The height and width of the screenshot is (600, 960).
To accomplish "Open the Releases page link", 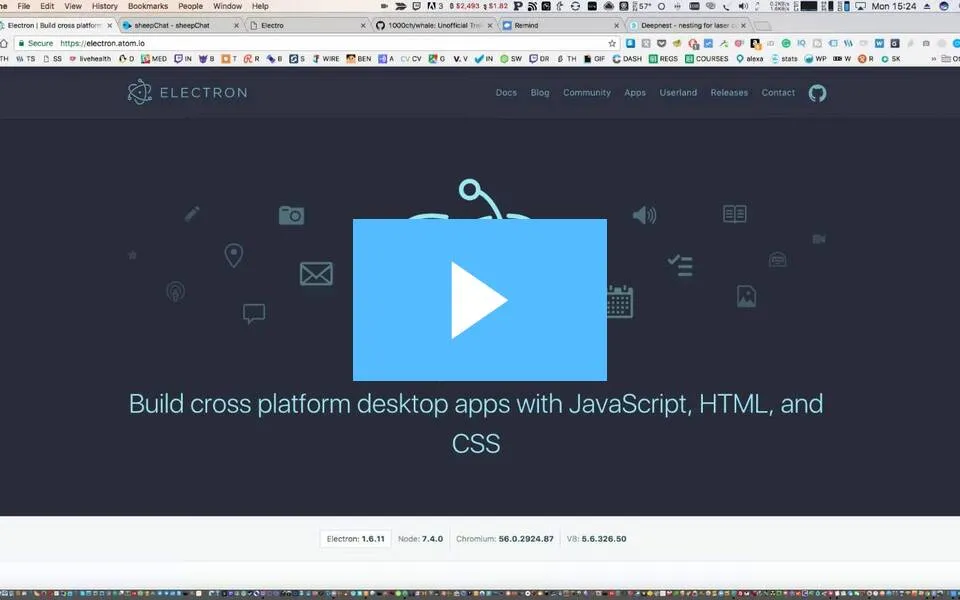I will (x=729, y=92).
